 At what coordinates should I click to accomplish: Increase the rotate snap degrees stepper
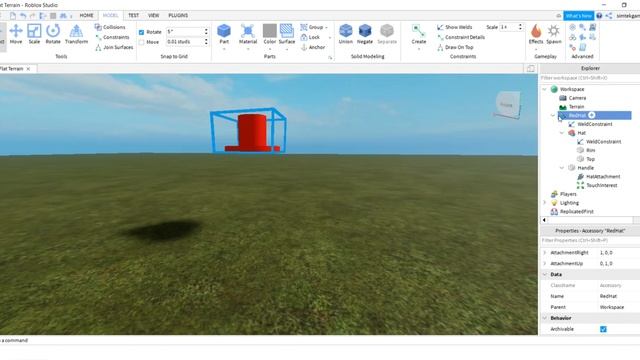[x=206, y=30]
